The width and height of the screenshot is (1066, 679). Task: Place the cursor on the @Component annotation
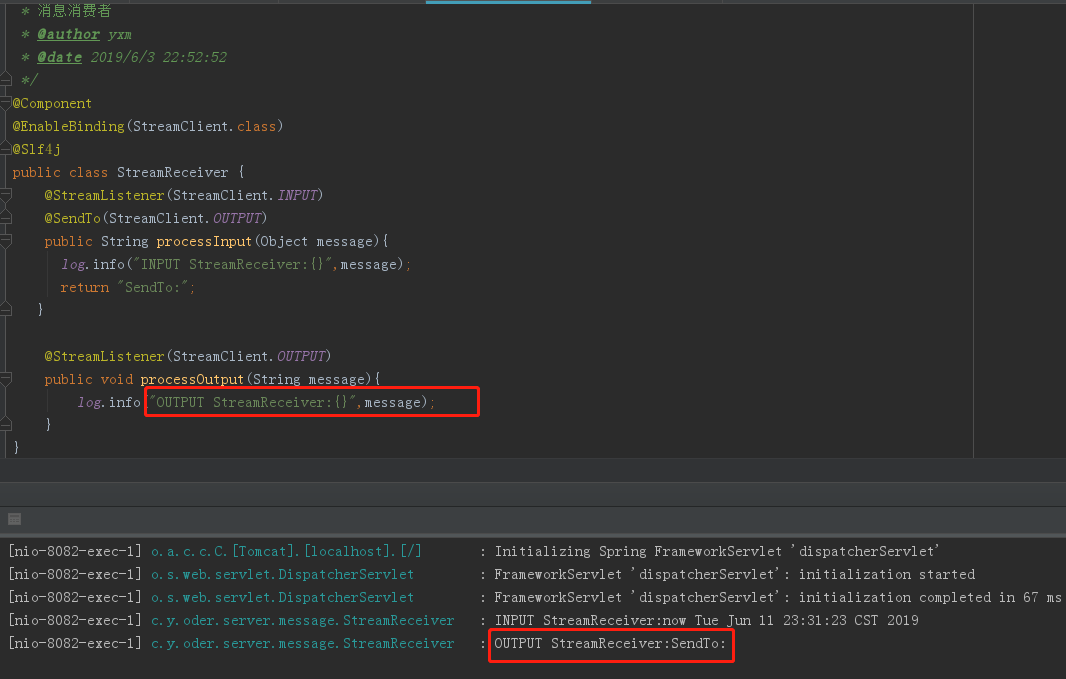coord(52,103)
